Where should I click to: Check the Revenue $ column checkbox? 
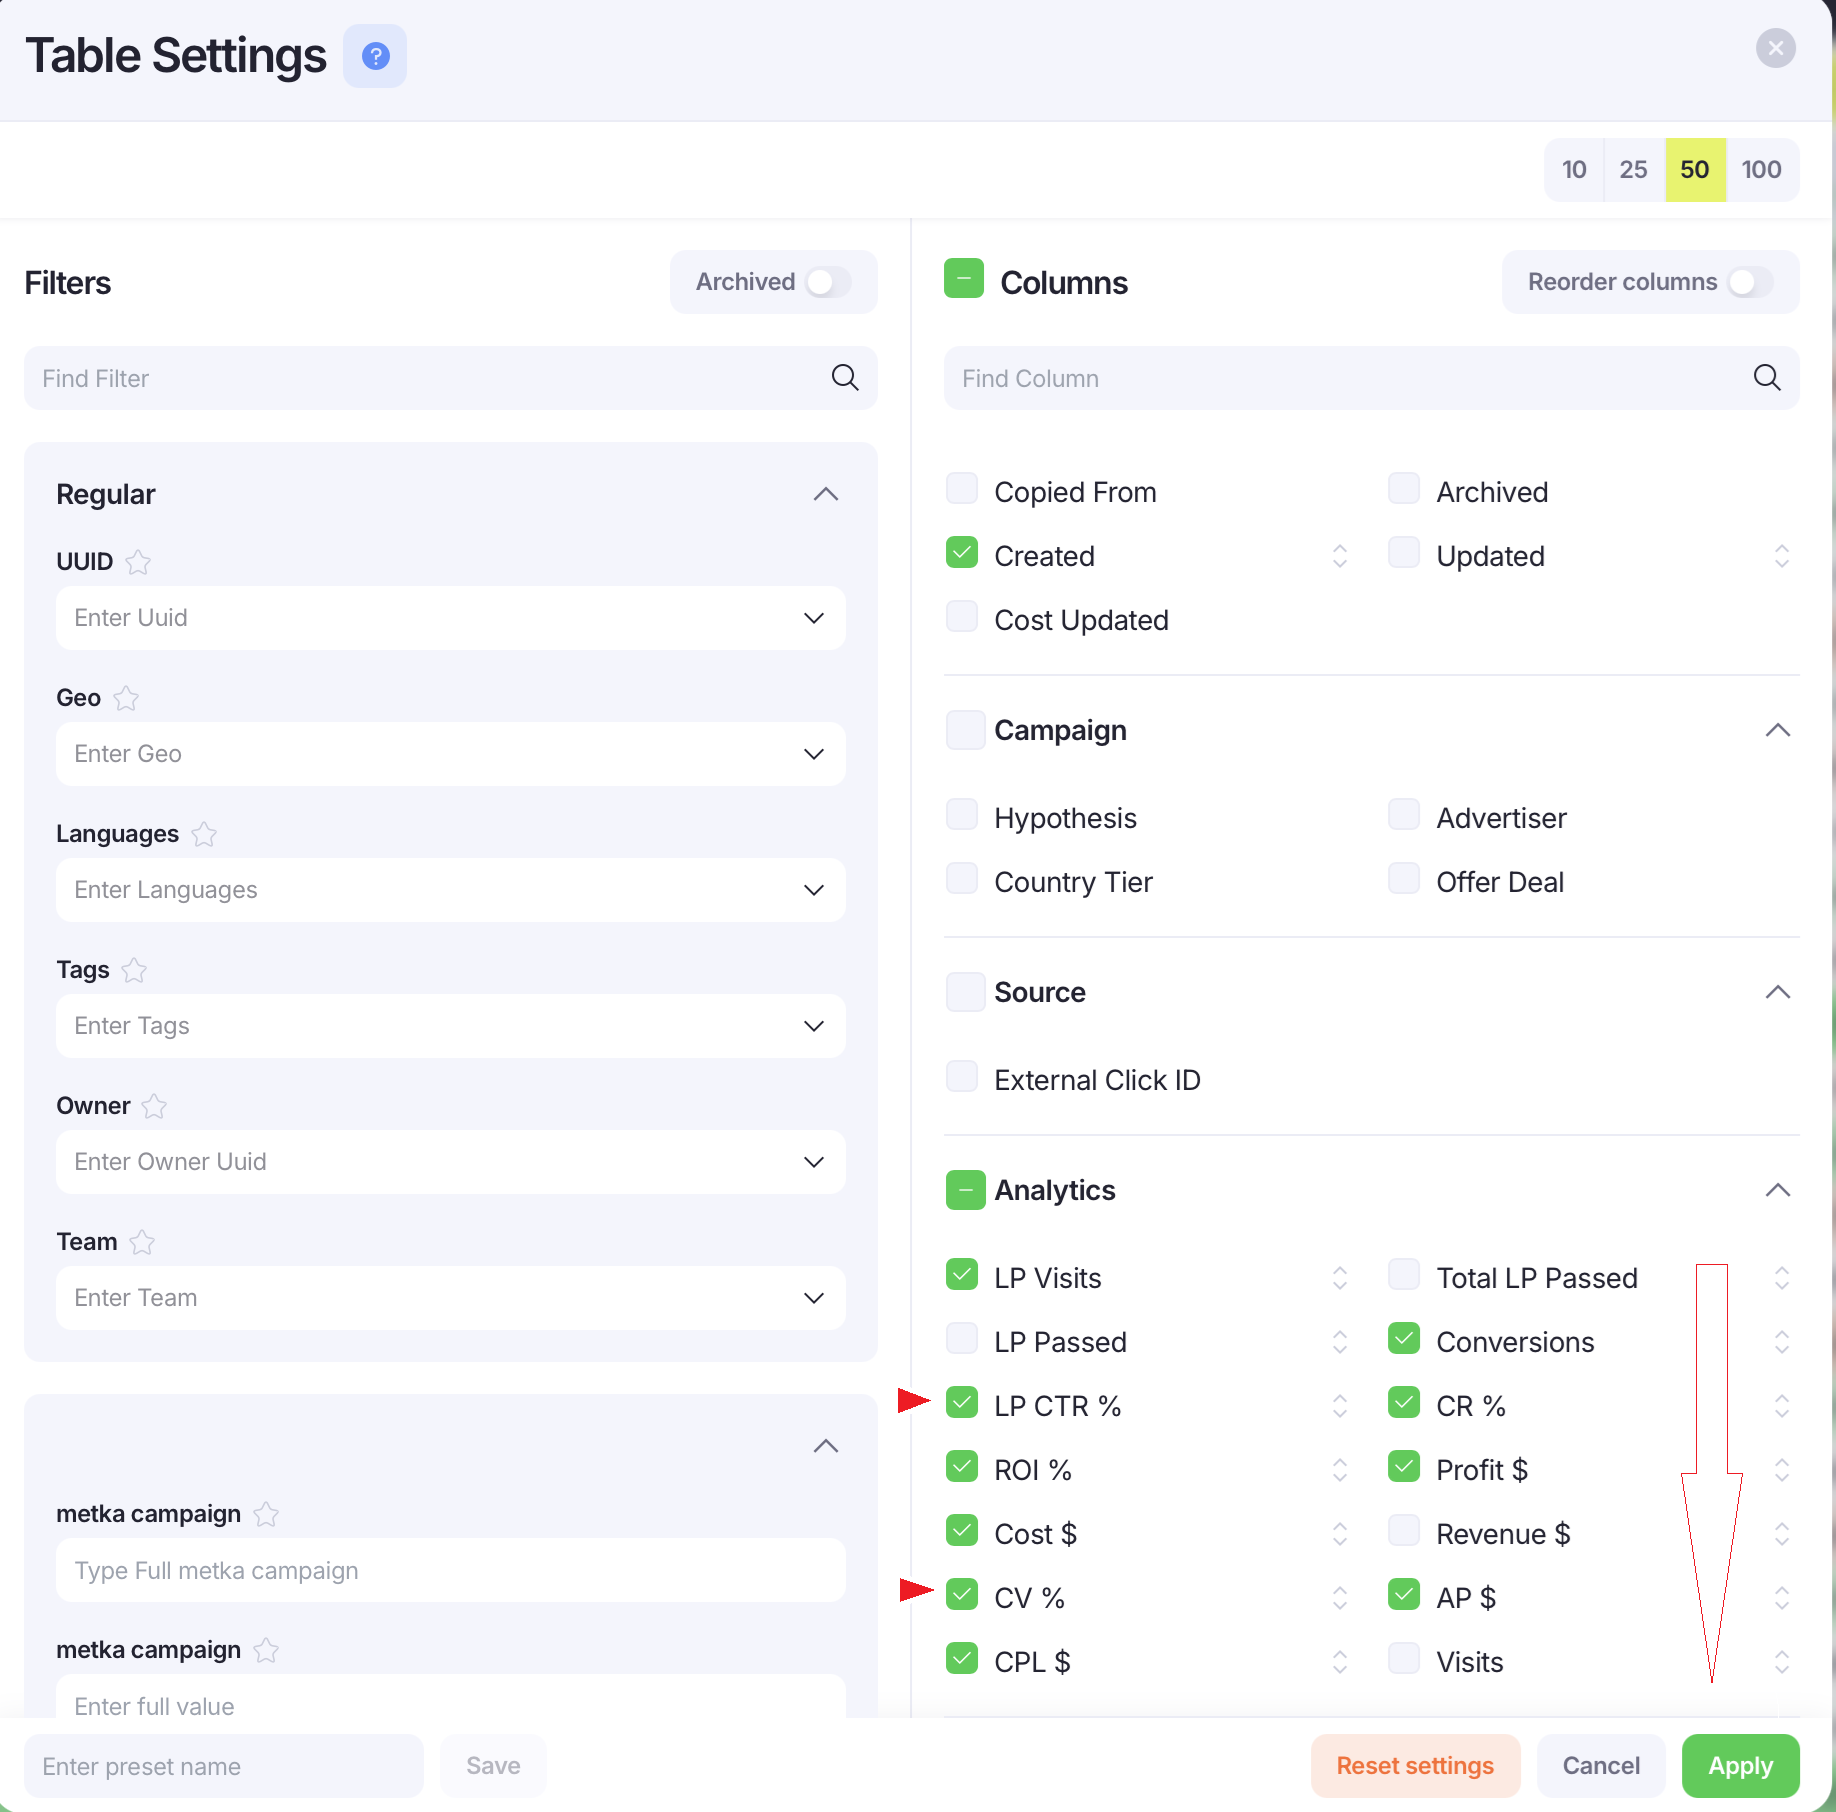tap(1404, 1531)
